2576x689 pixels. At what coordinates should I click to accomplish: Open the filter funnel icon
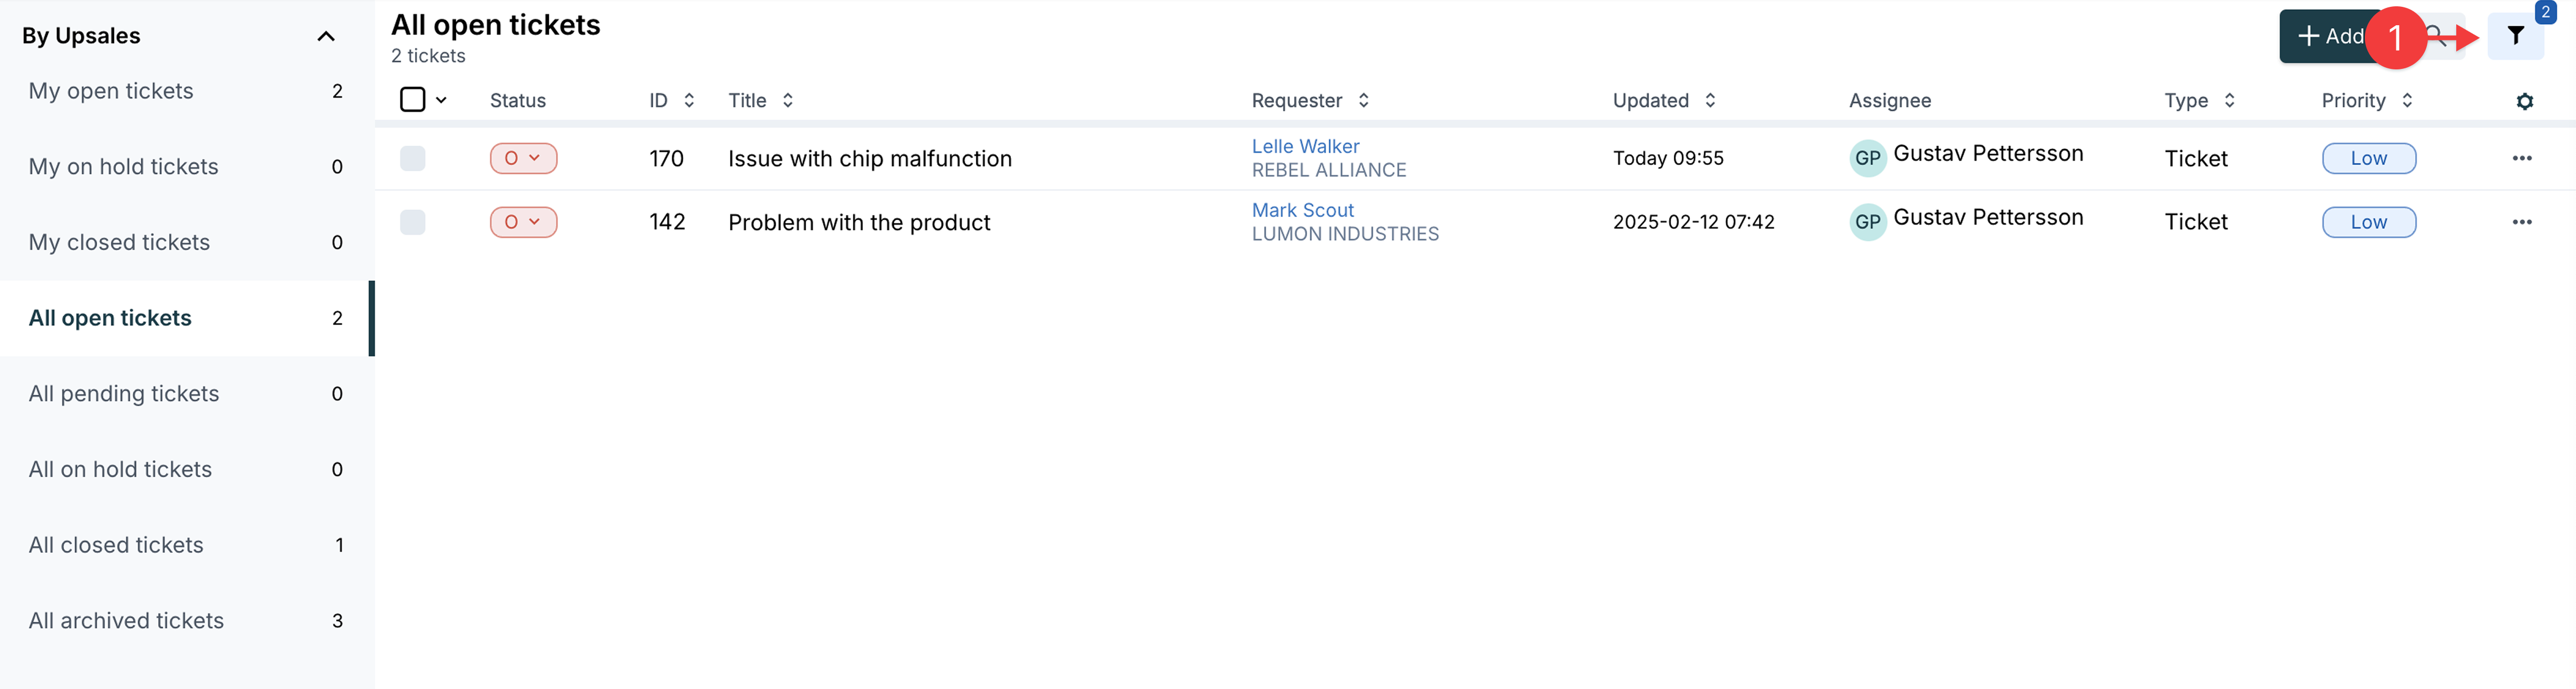2515,36
